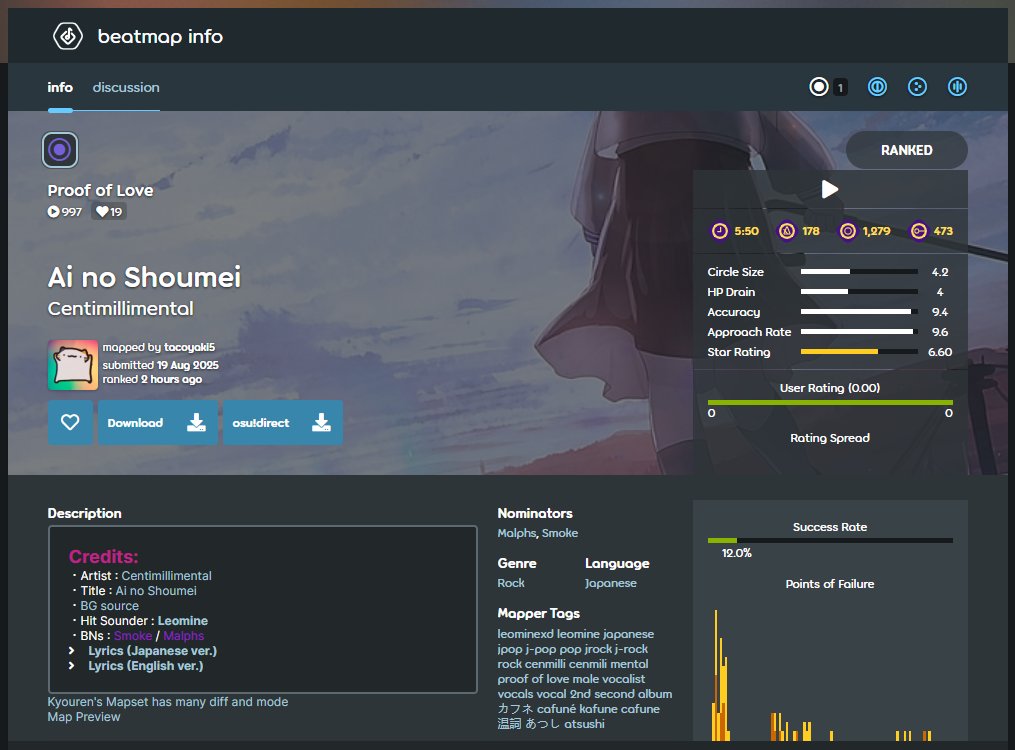This screenshot has height=750, width=1015.
Task: Open the BG source link
Action: click(109, 606)
